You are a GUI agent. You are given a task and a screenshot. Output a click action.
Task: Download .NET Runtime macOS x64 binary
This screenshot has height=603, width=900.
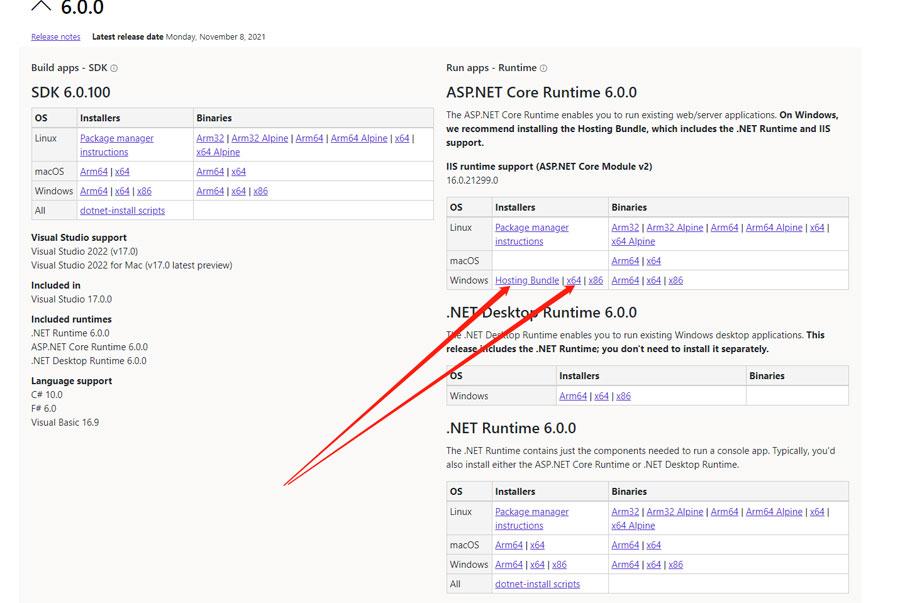coord(654,545)
